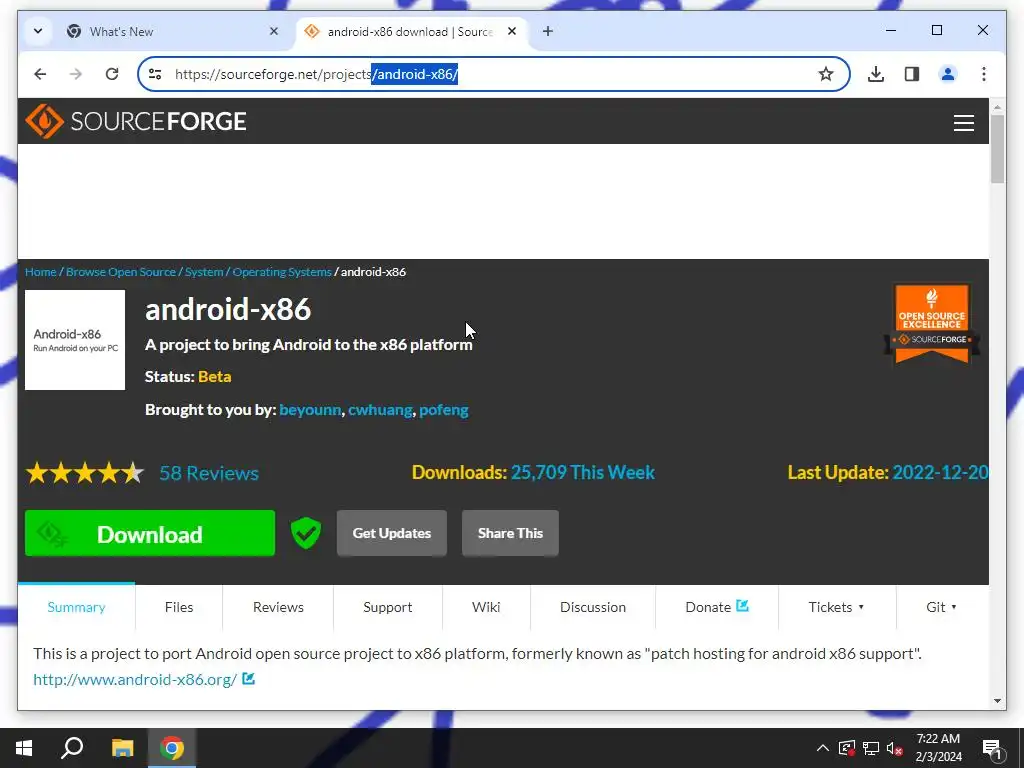
Task: Open the 58 Reviews link
Action: pos(209,473)
